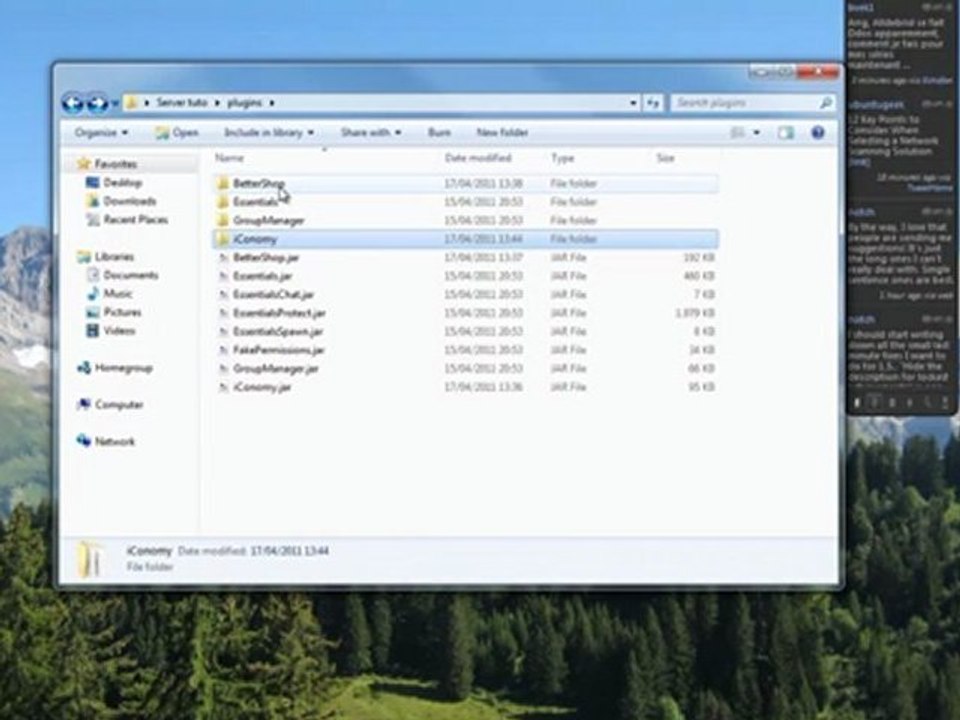Select Libraries in navigation pane
The height and width of the screenshot is (720, 960).
coord(114,257)
